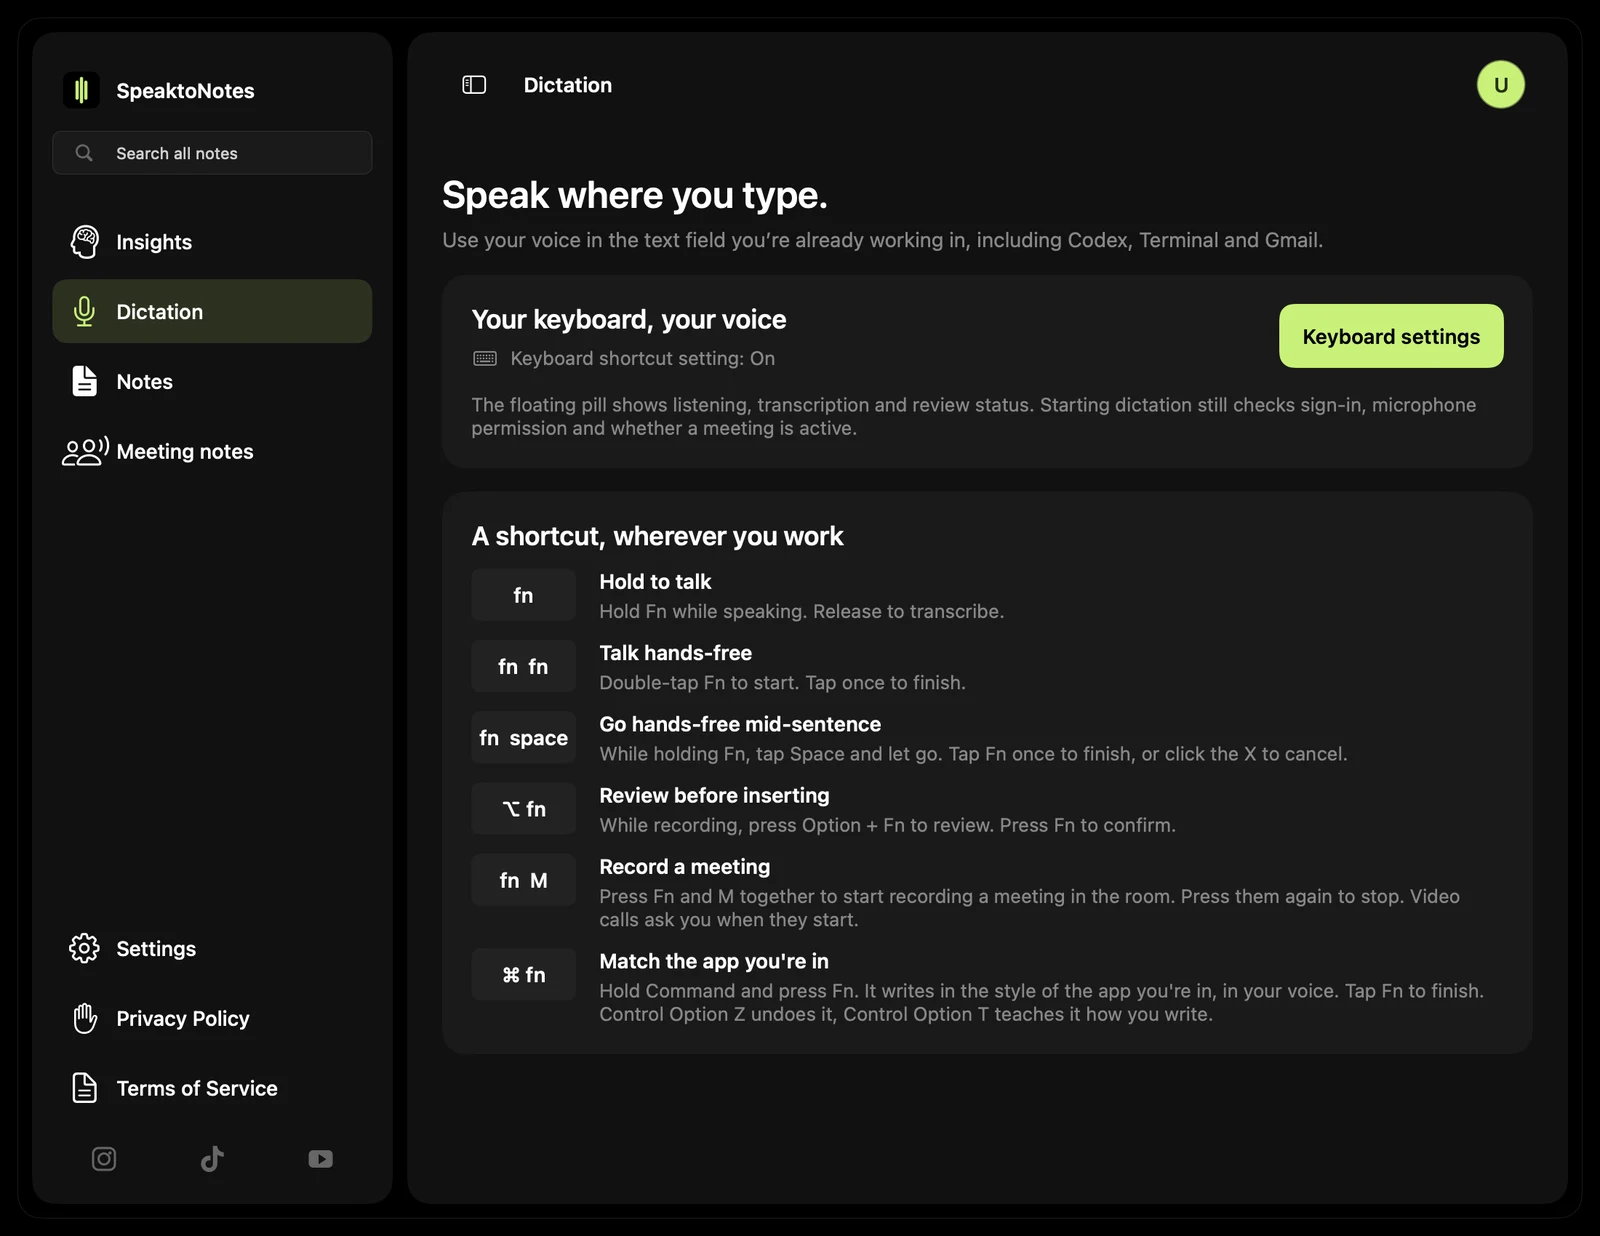Viewport: 1600px width, 1236px height.
Task: Click the Record a meeting title
Action: point(685,867)
